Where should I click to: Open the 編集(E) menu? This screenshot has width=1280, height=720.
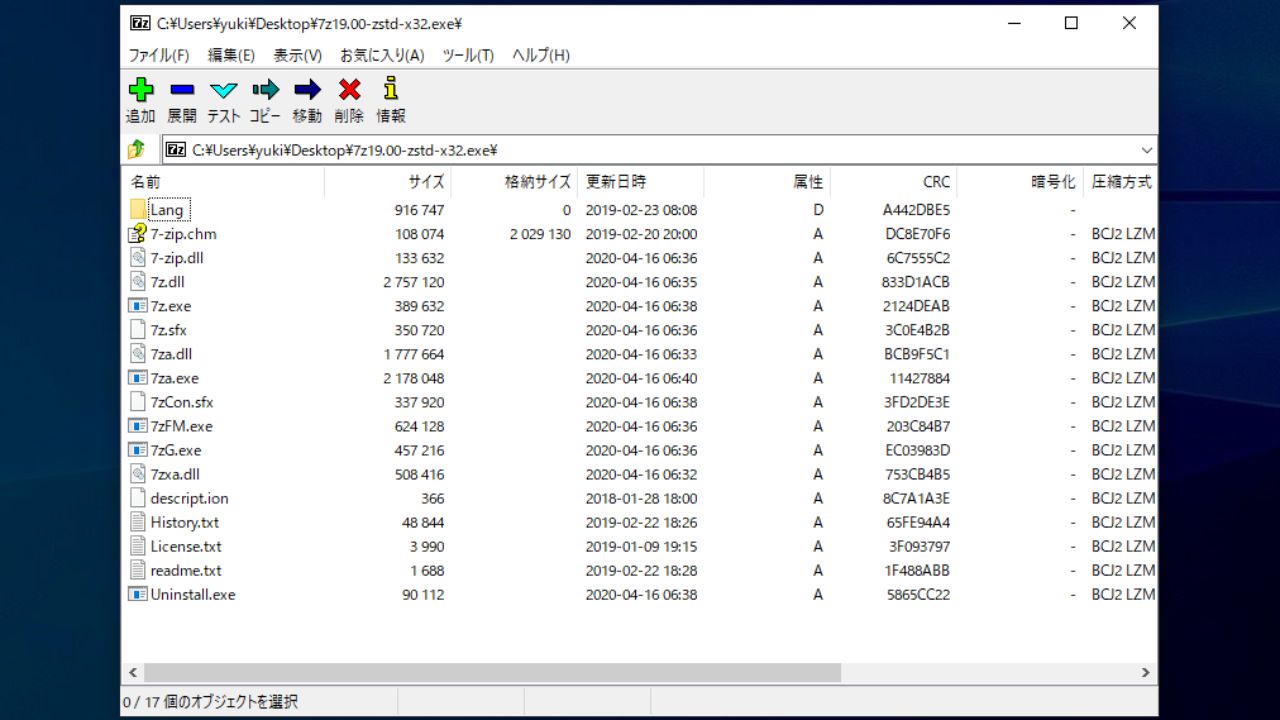pyautogui.click(x=231, y=55)
